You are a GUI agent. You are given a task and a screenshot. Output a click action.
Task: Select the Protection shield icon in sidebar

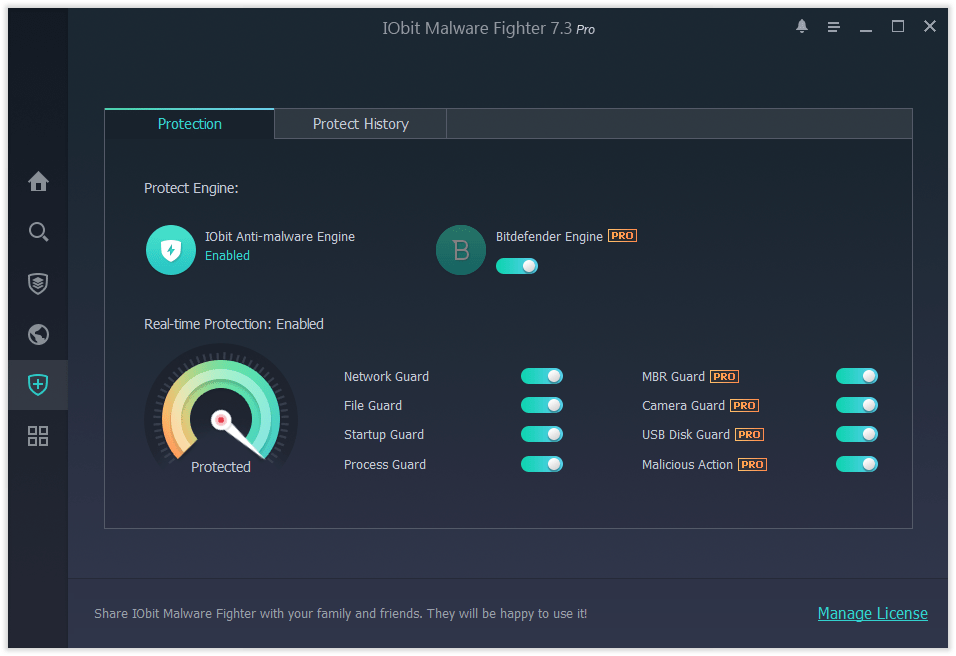(38, 385)
